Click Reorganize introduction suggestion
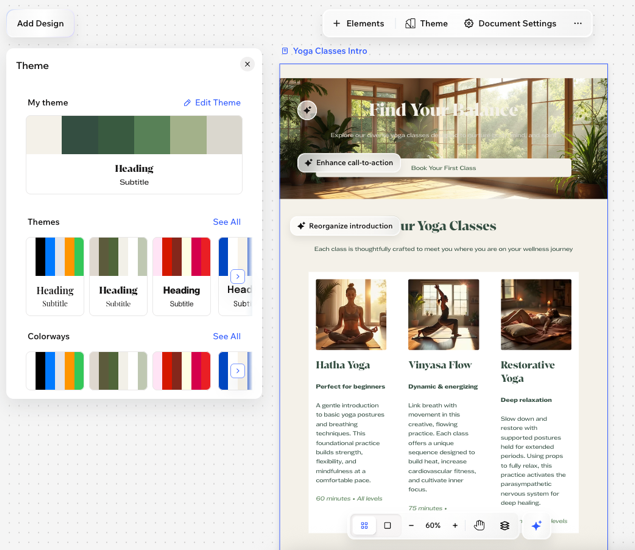Image resolution: width=635 pixels, height=550 pixels. (x=345, y=226)
